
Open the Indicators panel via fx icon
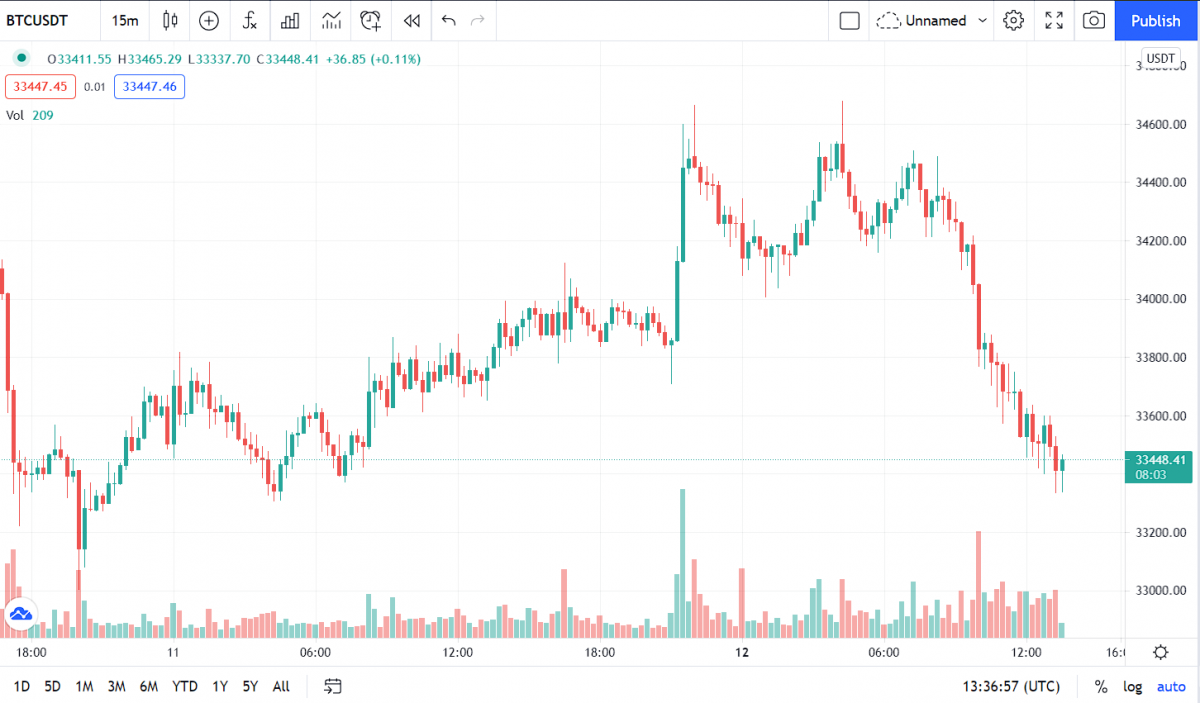249,20
